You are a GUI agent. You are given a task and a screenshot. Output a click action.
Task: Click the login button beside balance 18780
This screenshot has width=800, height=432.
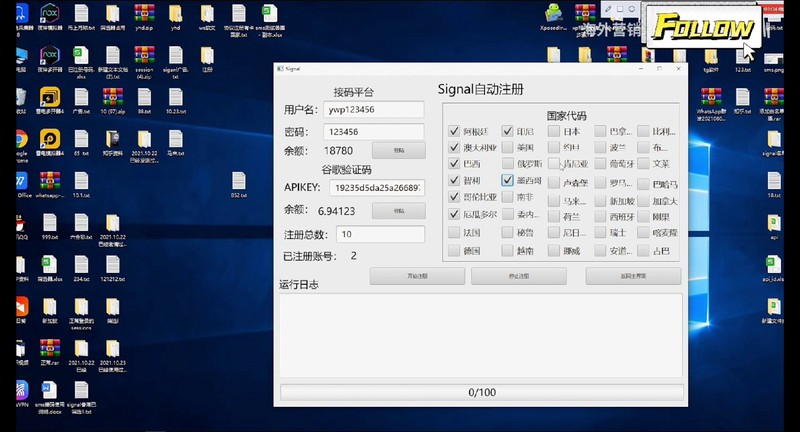coord(398,150)
